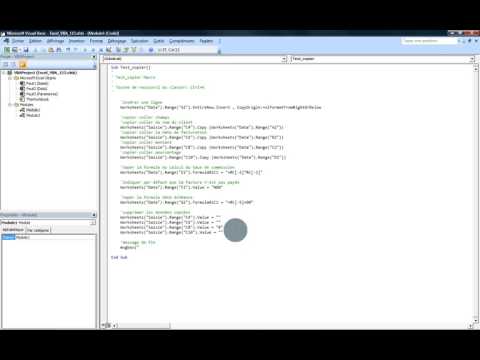Screen dimensions: 480x360
Task: Run the macro with the play icon
Action: (x=85, y=50)
